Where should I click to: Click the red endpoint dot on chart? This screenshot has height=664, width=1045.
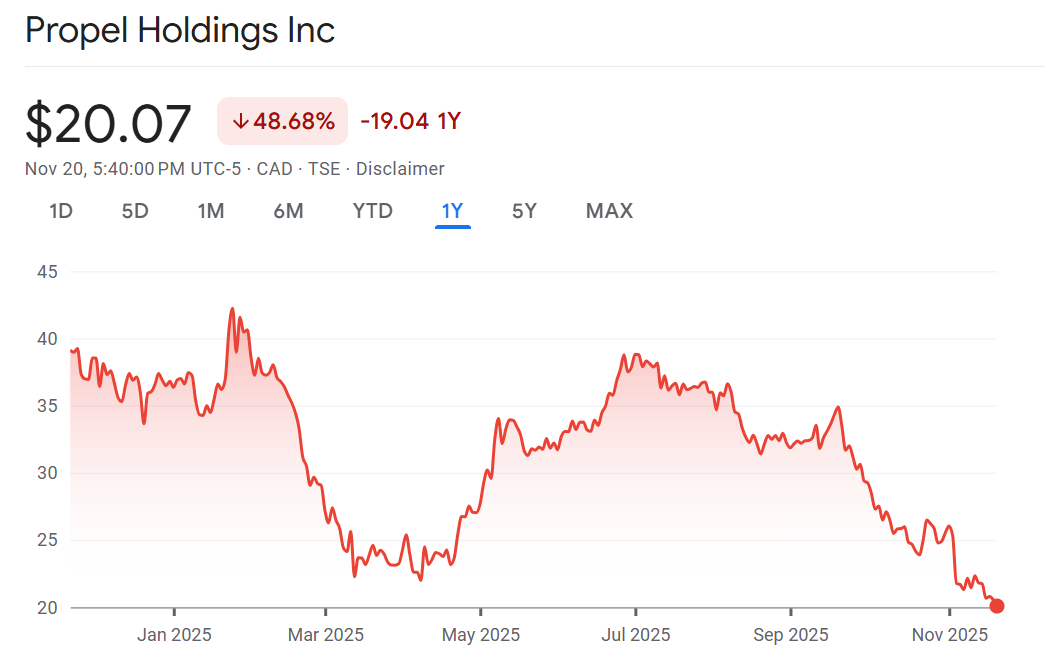tap(996, 606)
